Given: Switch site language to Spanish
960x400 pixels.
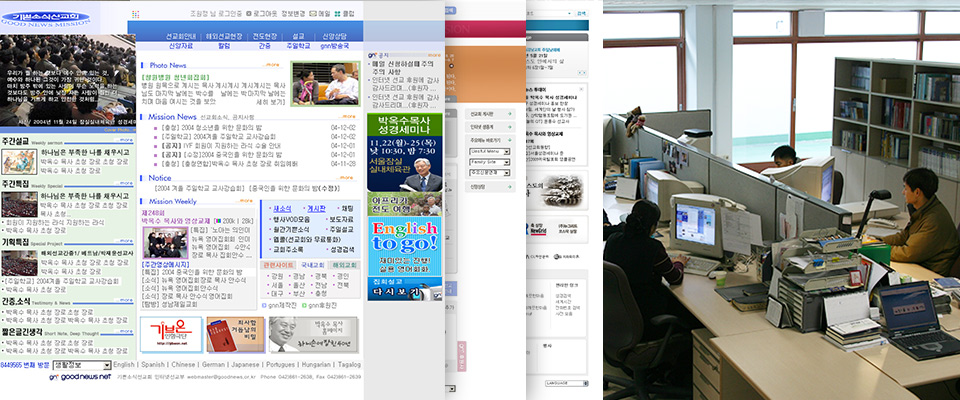Looking at the screenshot, I should point(152,364).
